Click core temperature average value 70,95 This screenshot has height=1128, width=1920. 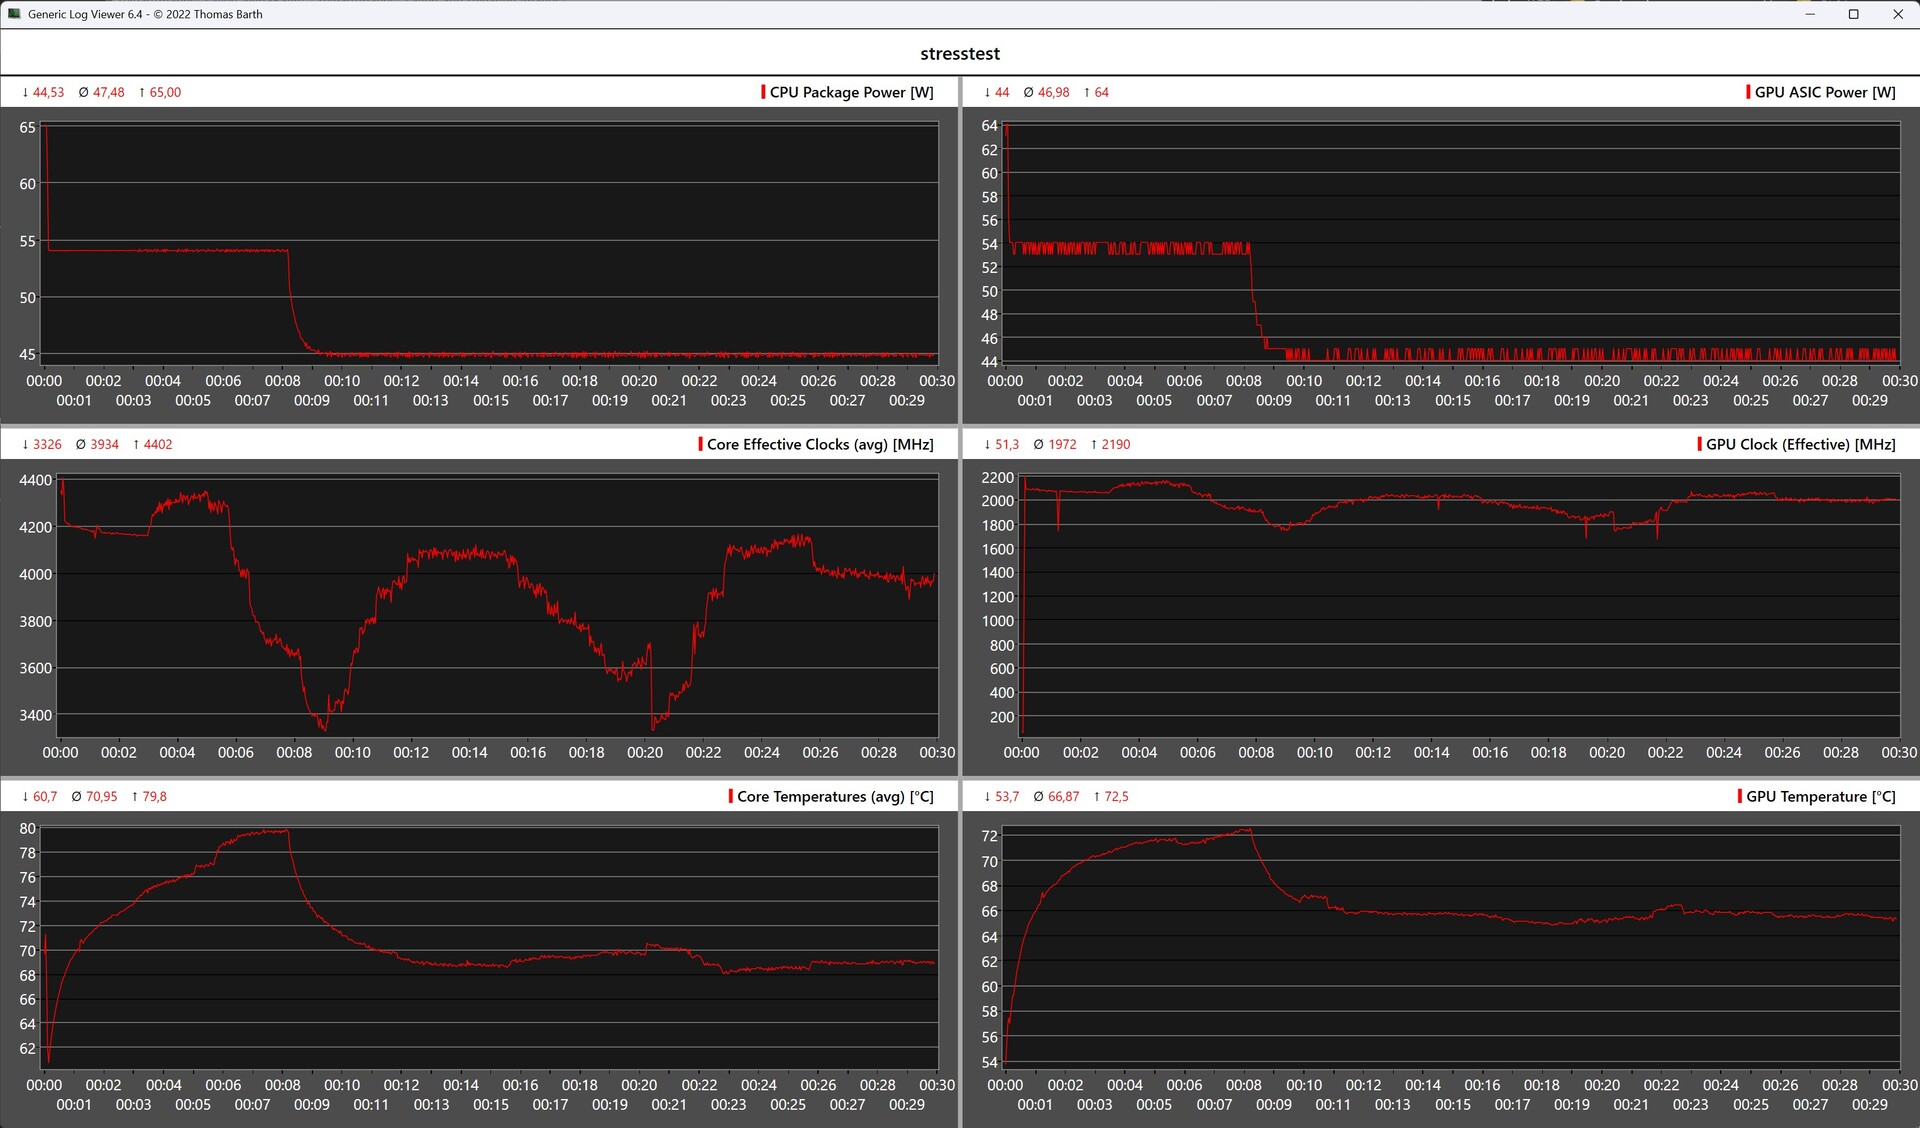tap(101, 796)
